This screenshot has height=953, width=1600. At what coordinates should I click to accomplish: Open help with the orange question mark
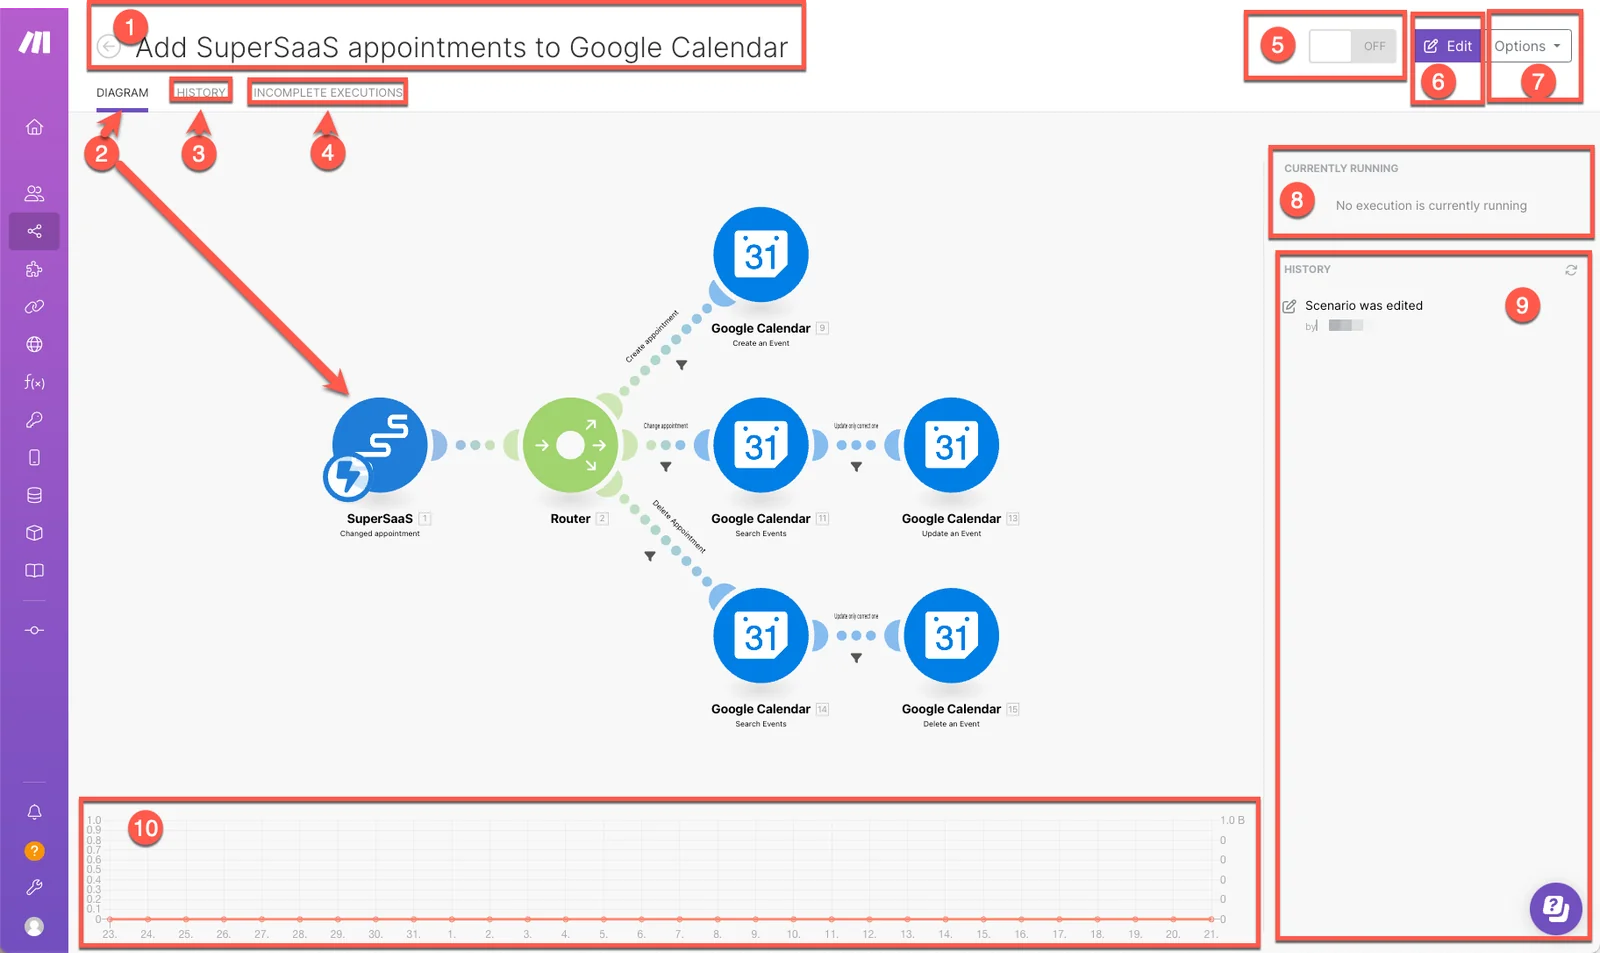click(34, 850)
